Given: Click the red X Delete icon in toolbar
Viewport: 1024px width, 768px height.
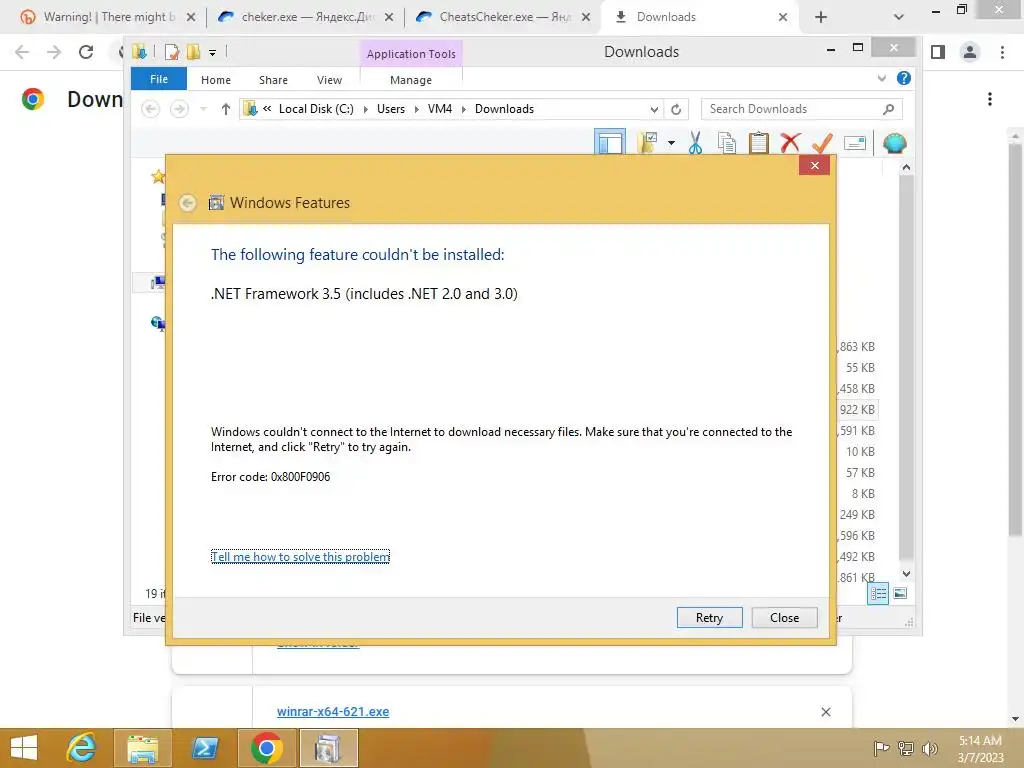Looking at the screenshot, I should tap(790, 142).
